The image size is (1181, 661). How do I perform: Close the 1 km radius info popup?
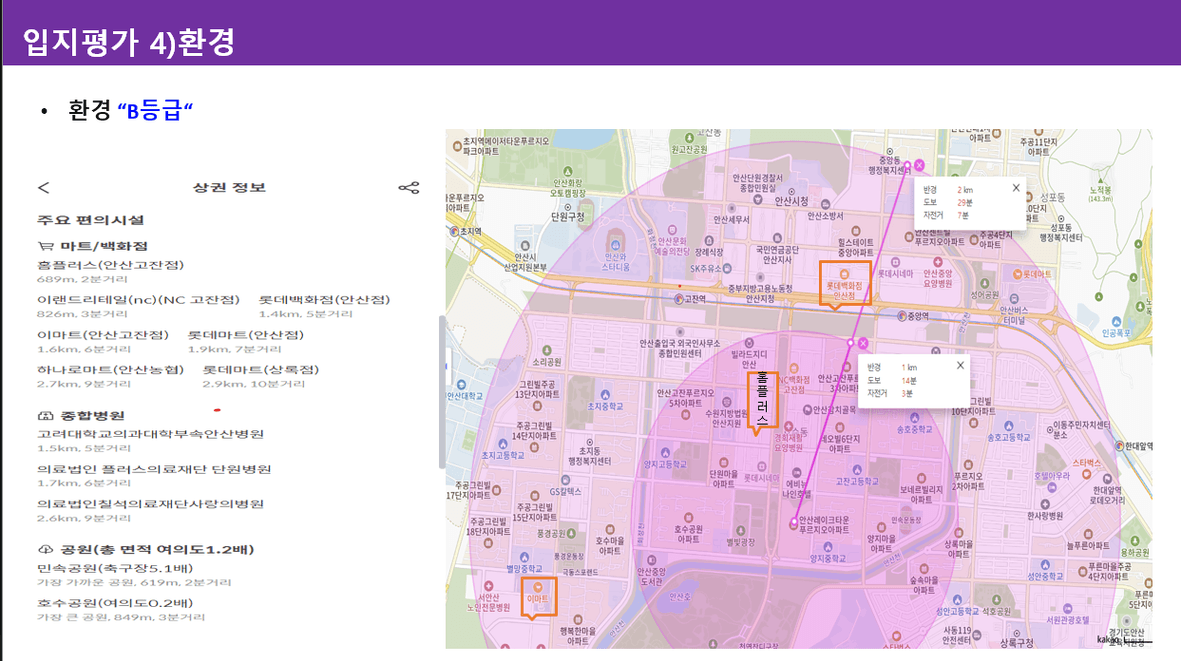click(960, 365)
